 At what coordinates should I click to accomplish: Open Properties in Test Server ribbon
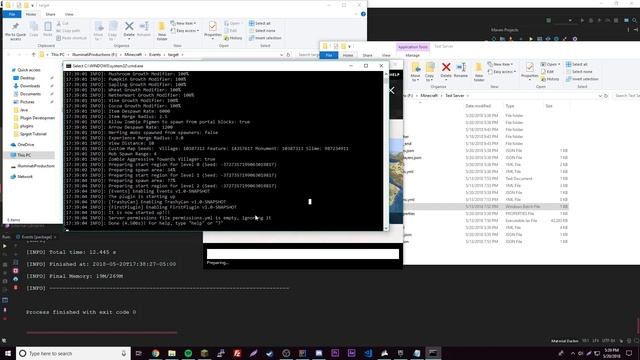click(529, 70)
